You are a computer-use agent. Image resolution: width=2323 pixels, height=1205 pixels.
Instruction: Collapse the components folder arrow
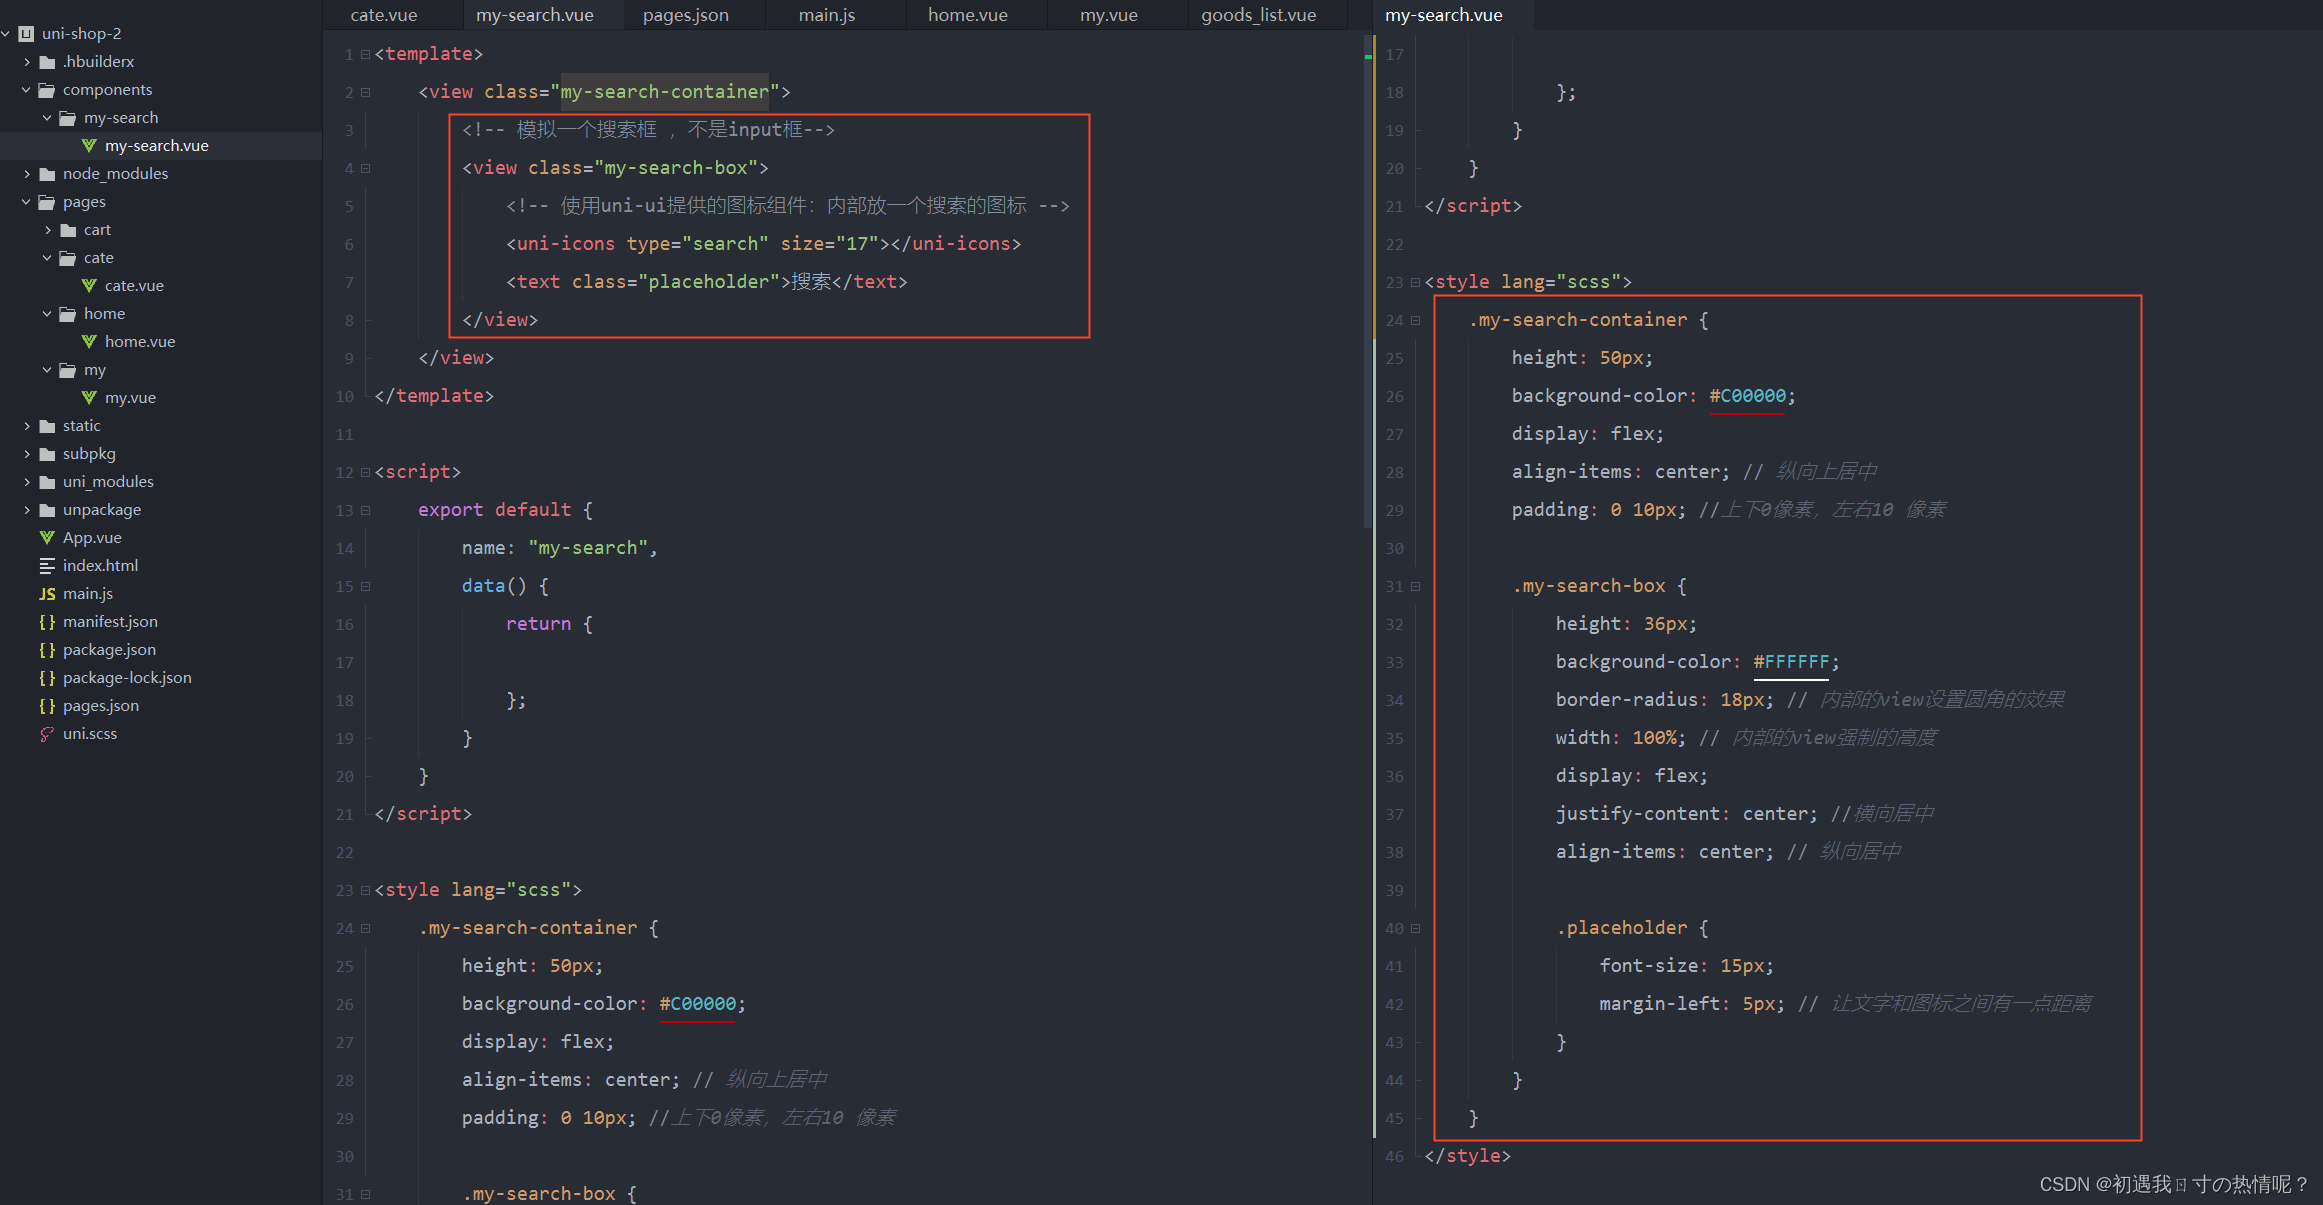pyautogui.click(x=27, y=89)
